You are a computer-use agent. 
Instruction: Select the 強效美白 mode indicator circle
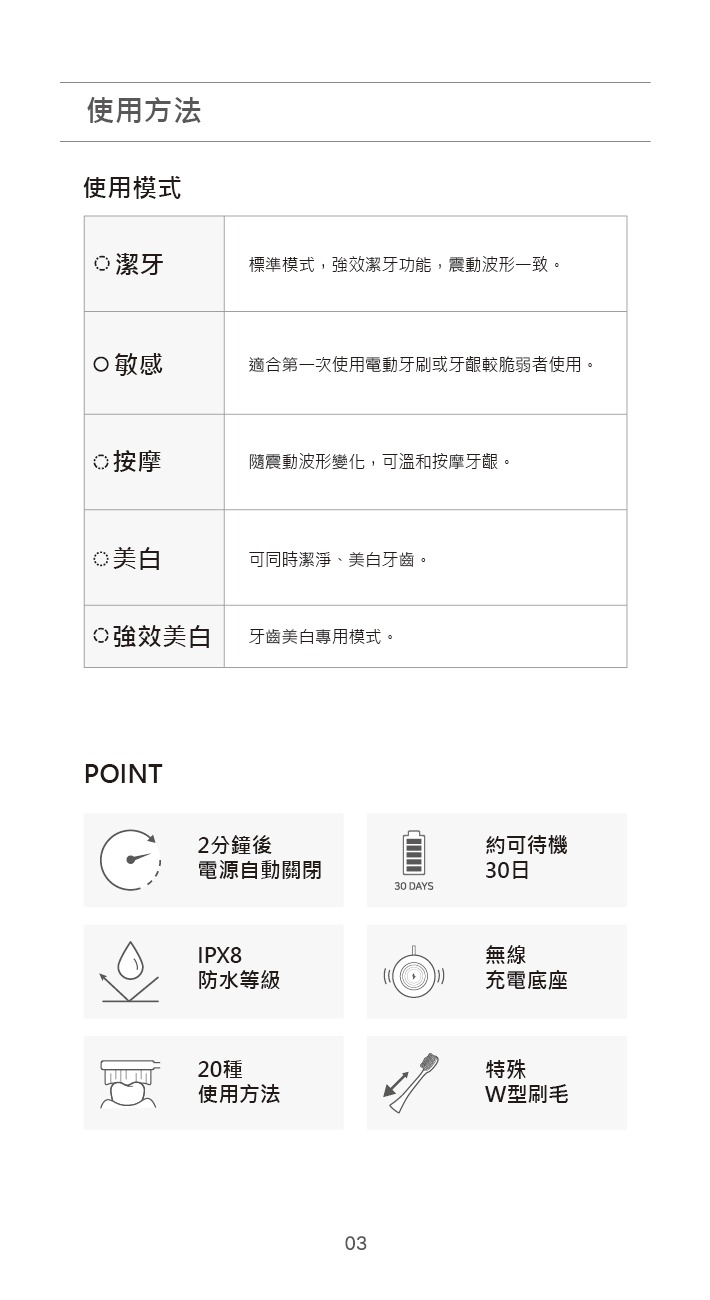click(100, 636)
